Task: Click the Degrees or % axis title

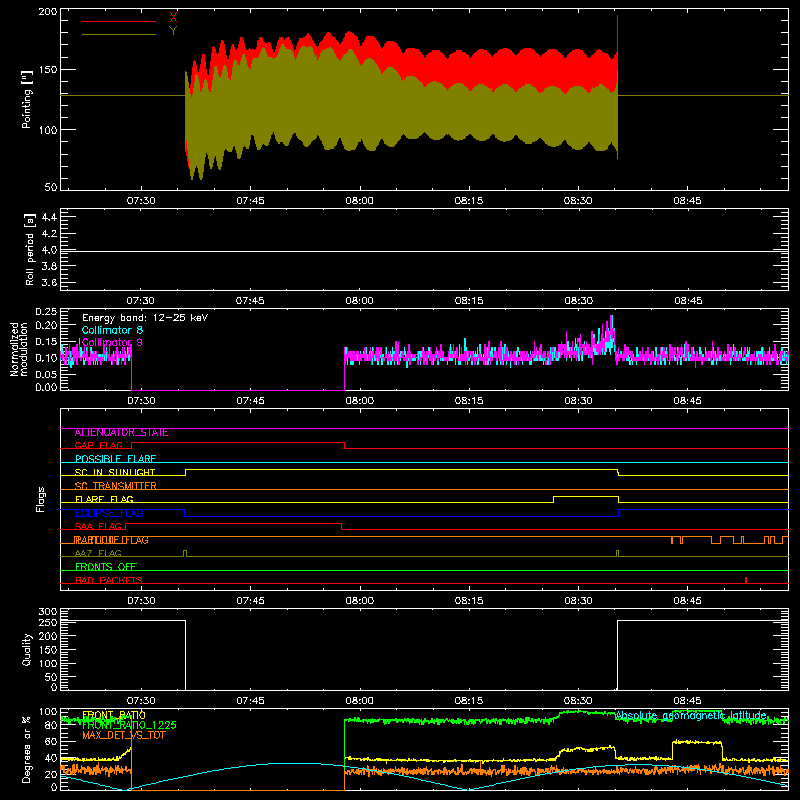Action: point(27,749)
